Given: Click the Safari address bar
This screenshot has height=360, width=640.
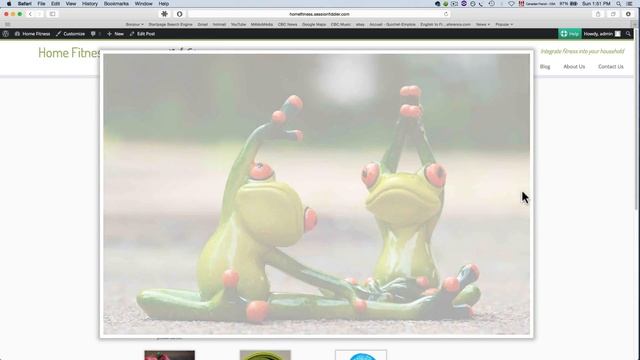Looking at the screenshot, I should point(319,14).
